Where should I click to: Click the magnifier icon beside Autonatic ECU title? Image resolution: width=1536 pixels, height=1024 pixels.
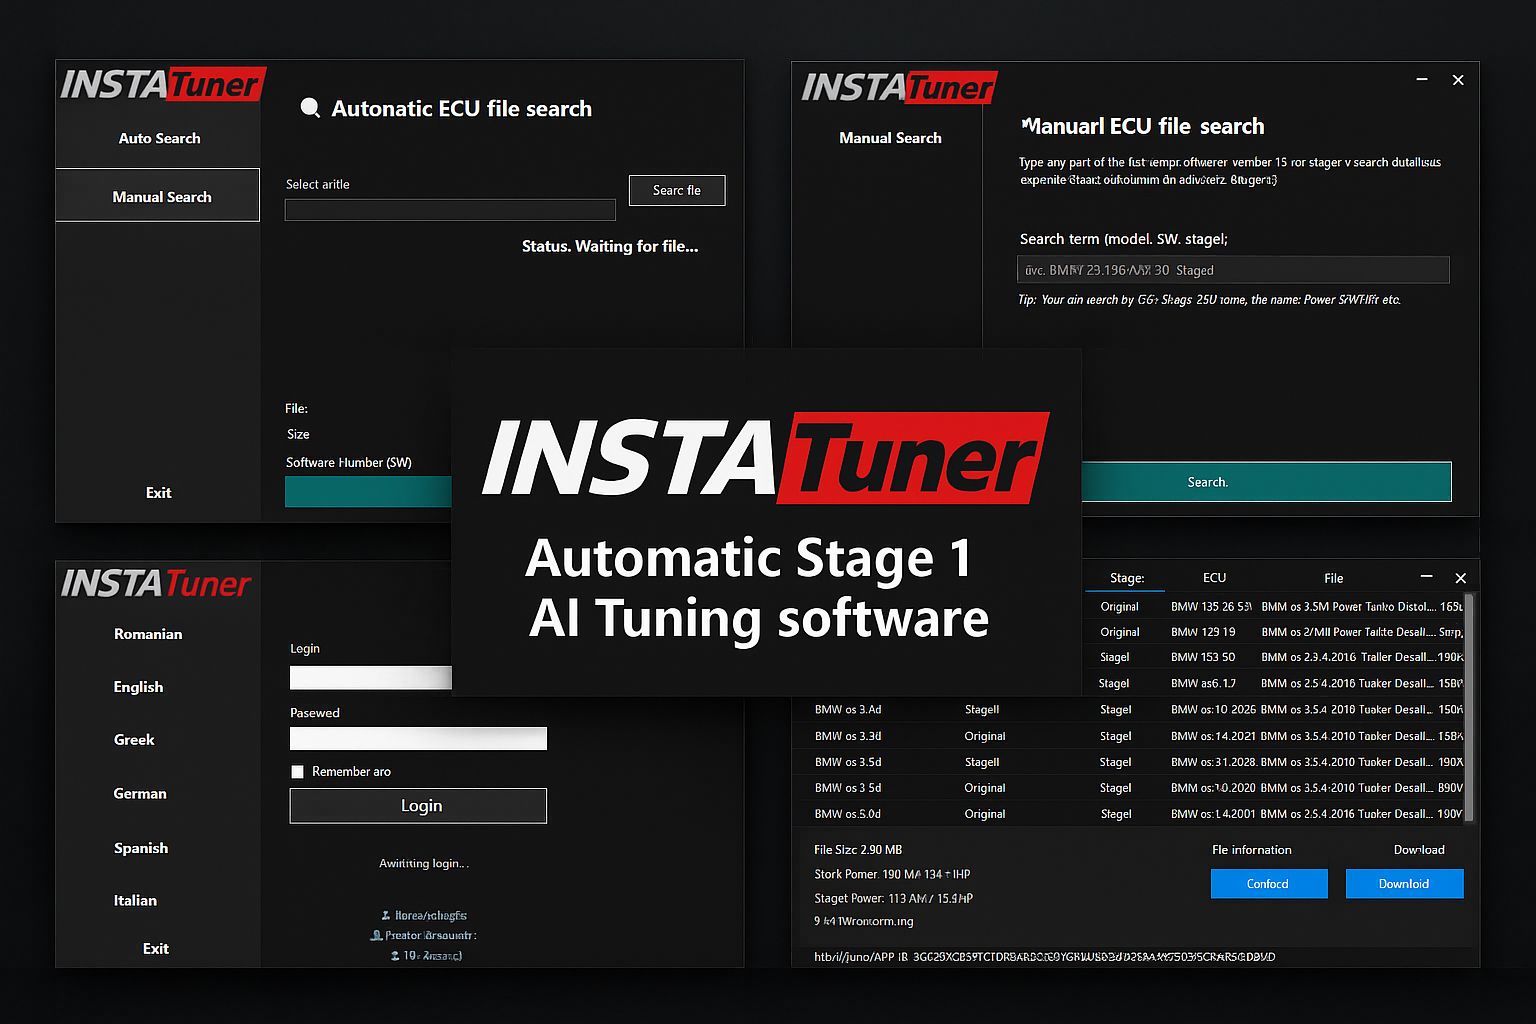pos(311,108)
